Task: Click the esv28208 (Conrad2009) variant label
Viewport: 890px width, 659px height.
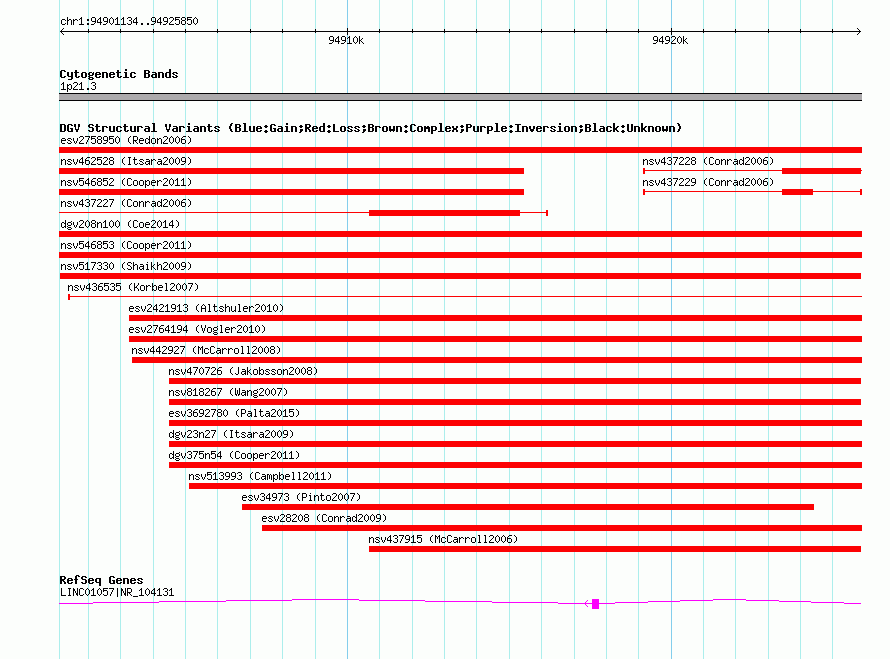Action: coord(324,518)
